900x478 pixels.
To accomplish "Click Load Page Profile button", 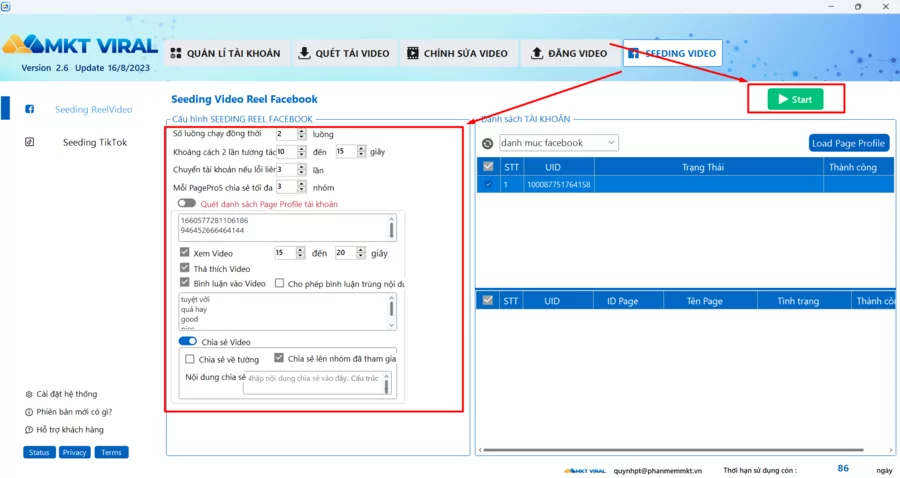I will point(848,143).
